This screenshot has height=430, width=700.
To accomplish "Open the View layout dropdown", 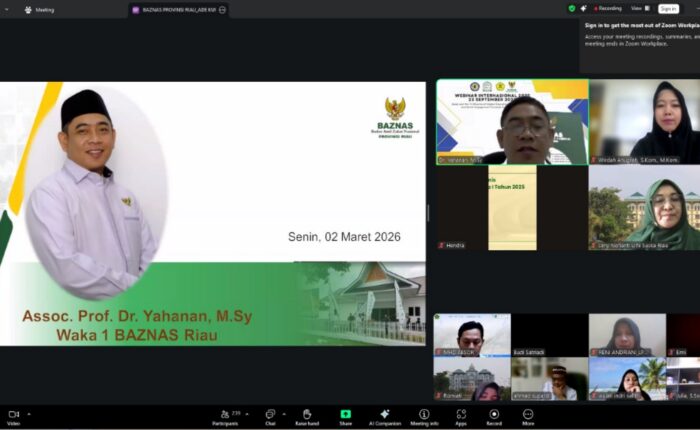I will coord(638,8).
